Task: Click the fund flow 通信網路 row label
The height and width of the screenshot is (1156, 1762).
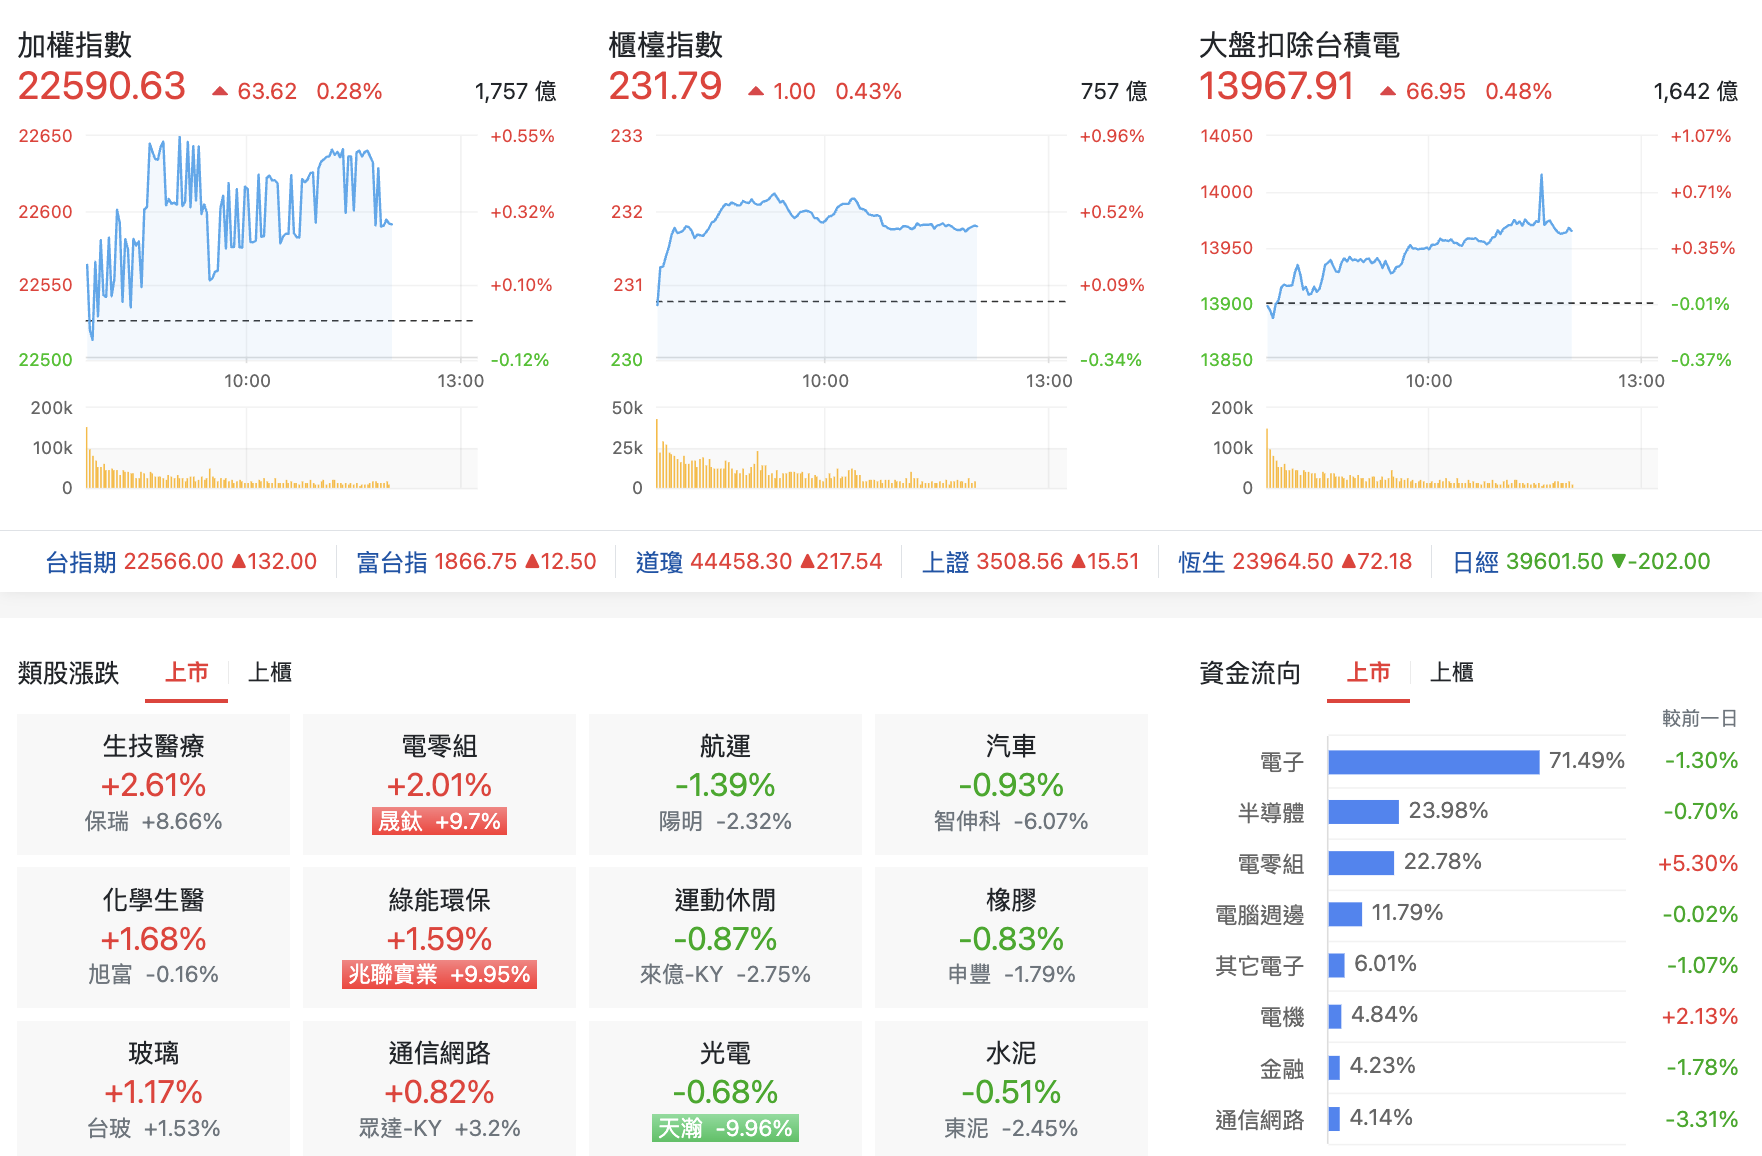Action: point(1259,1120)
